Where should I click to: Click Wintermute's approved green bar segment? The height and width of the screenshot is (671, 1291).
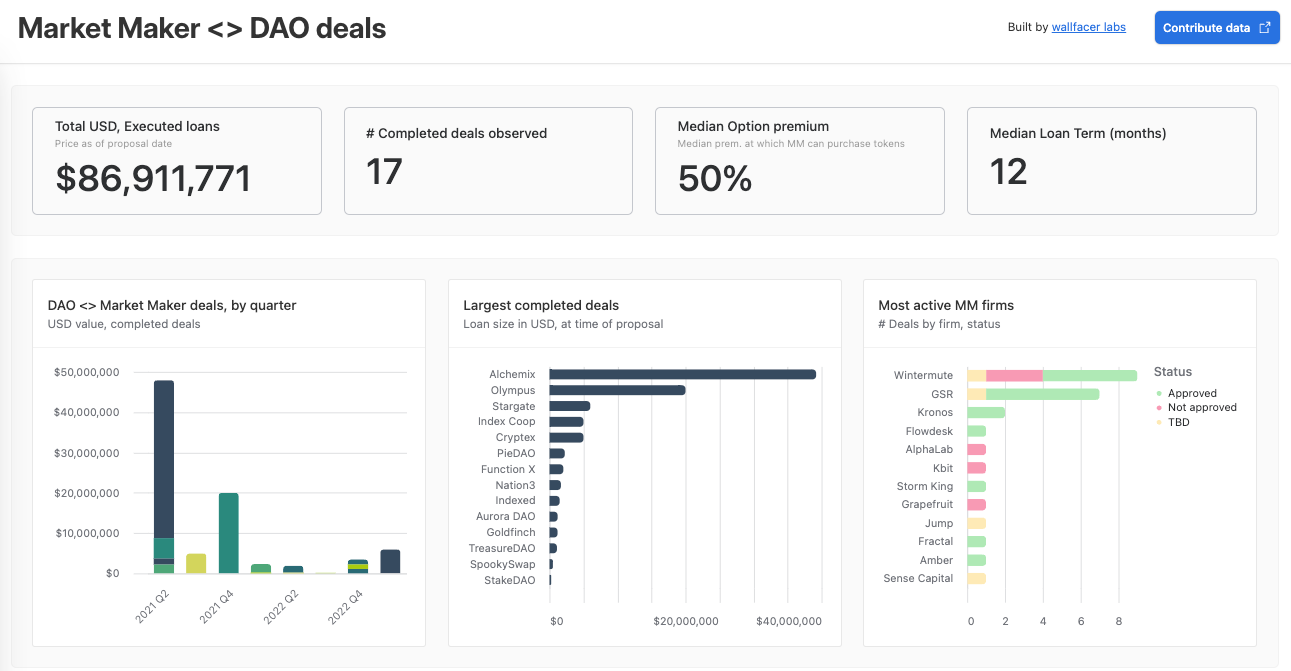click(1090, 375)
